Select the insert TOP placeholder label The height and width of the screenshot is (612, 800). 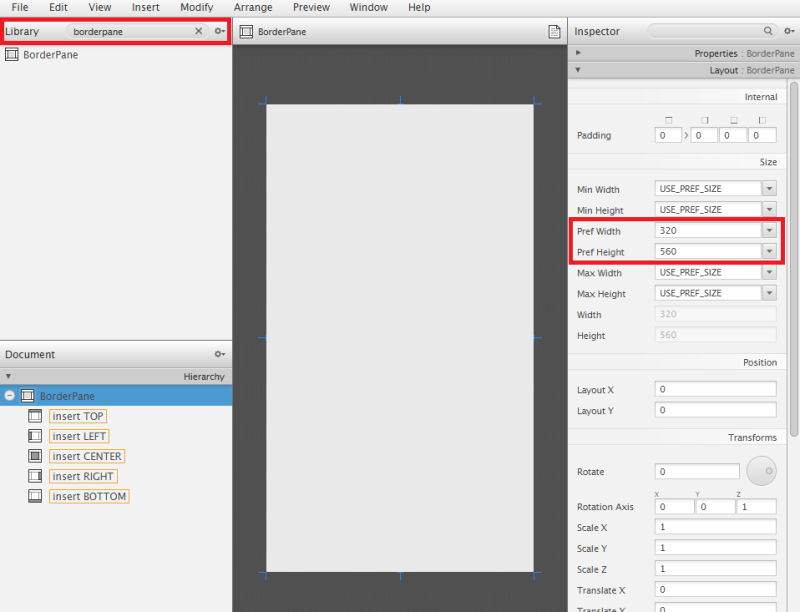coord(78,416)
